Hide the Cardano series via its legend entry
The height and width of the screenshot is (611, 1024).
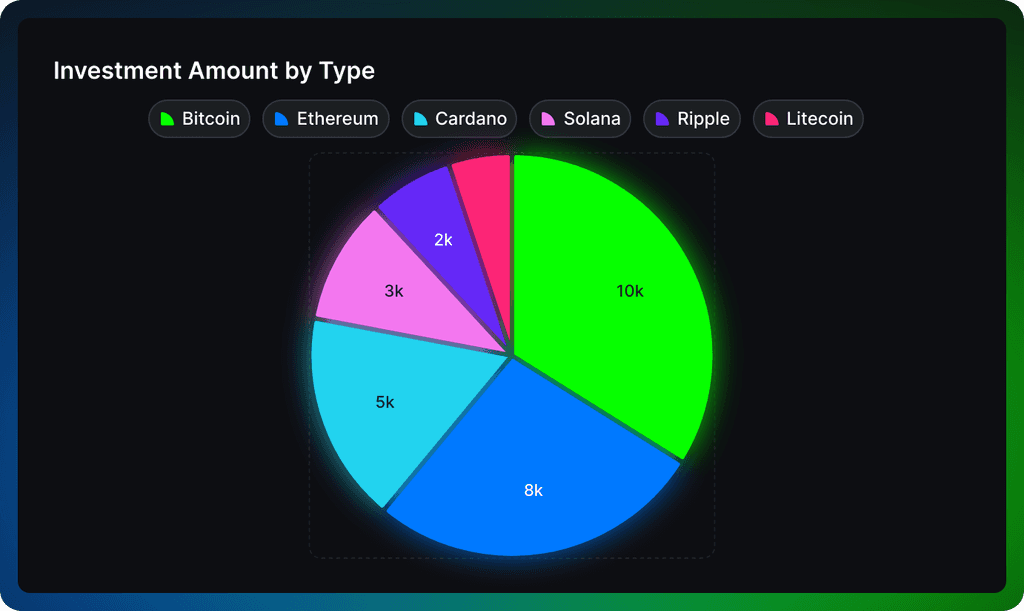click(459, 119)
